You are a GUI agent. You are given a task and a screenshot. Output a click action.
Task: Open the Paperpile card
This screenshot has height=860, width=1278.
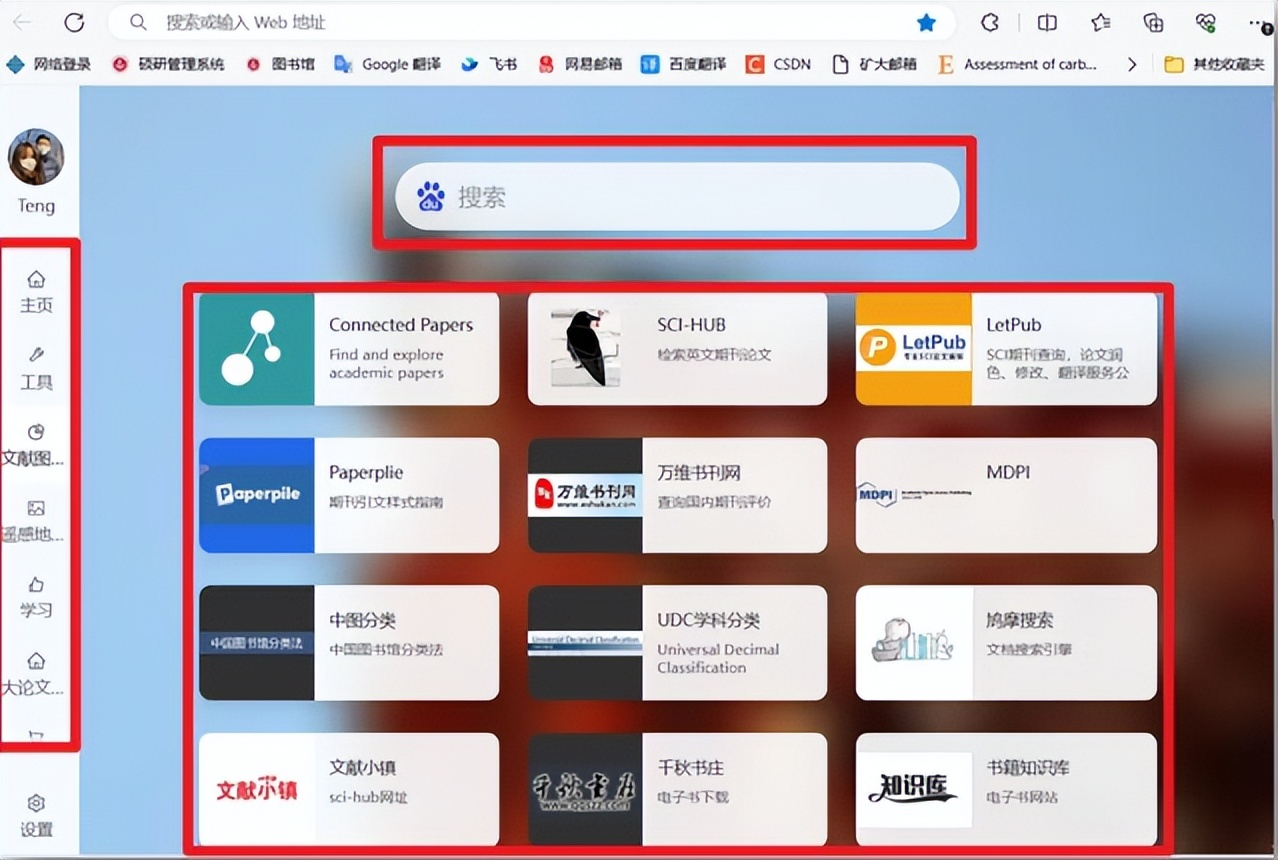point(349,495)
